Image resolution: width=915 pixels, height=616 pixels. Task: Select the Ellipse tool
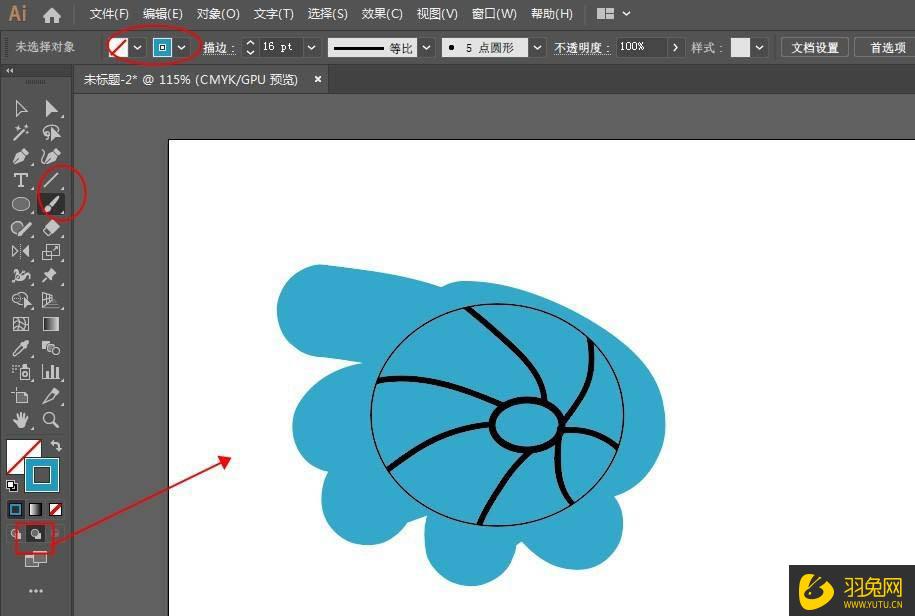click(21, 204)
